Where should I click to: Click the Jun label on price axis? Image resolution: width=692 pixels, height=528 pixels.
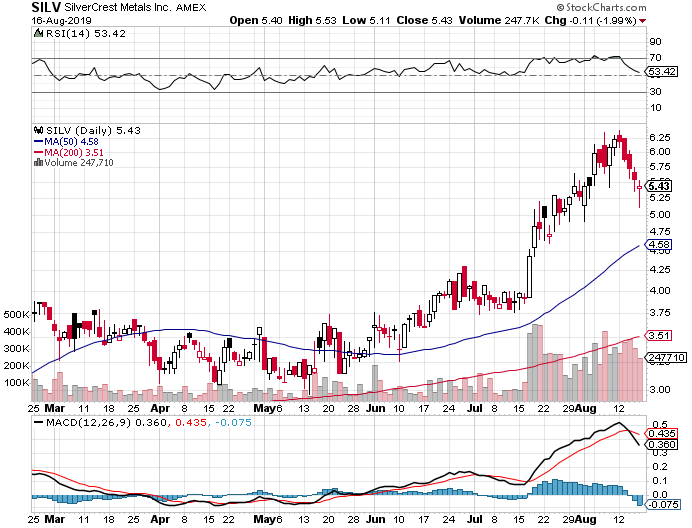click(376, 408)
